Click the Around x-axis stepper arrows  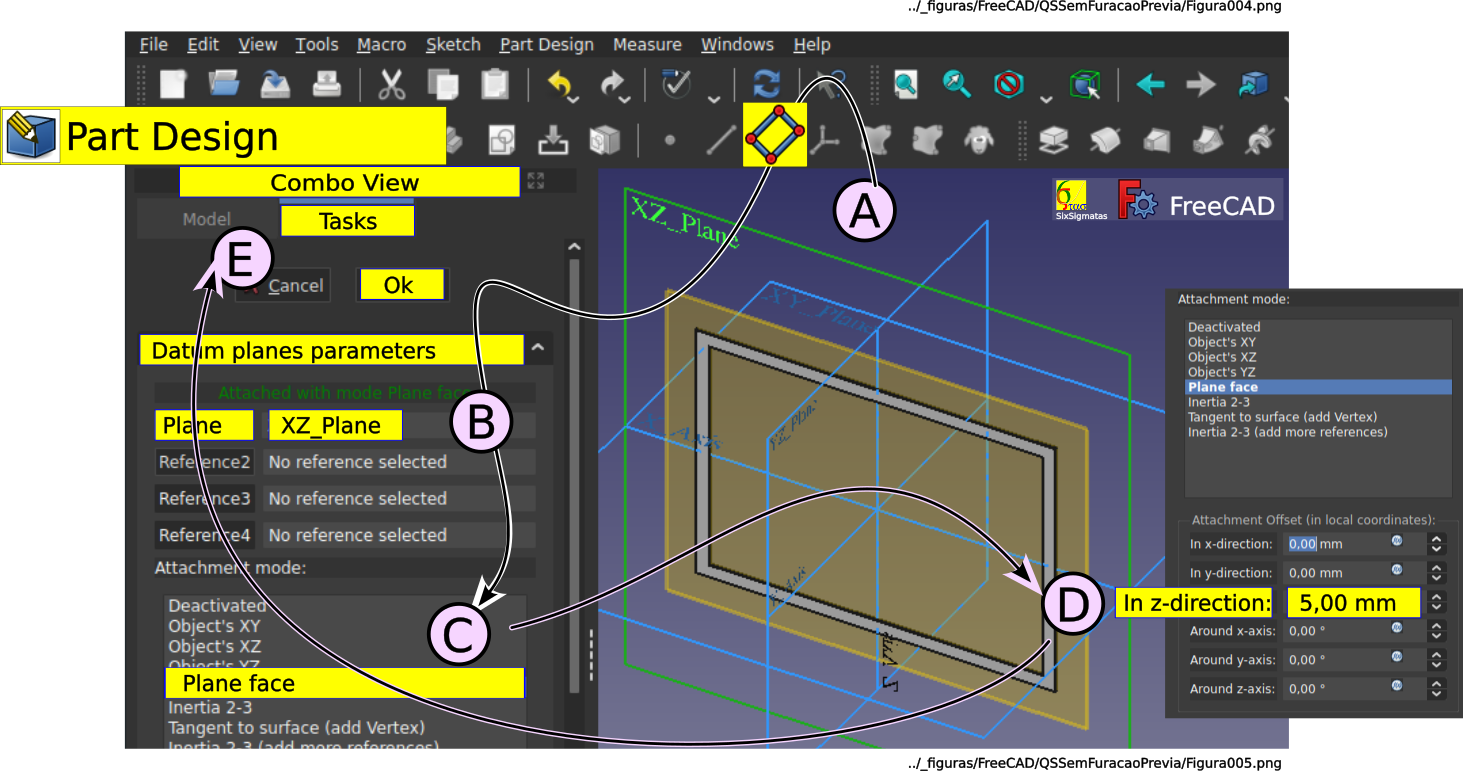(1437, 631)
